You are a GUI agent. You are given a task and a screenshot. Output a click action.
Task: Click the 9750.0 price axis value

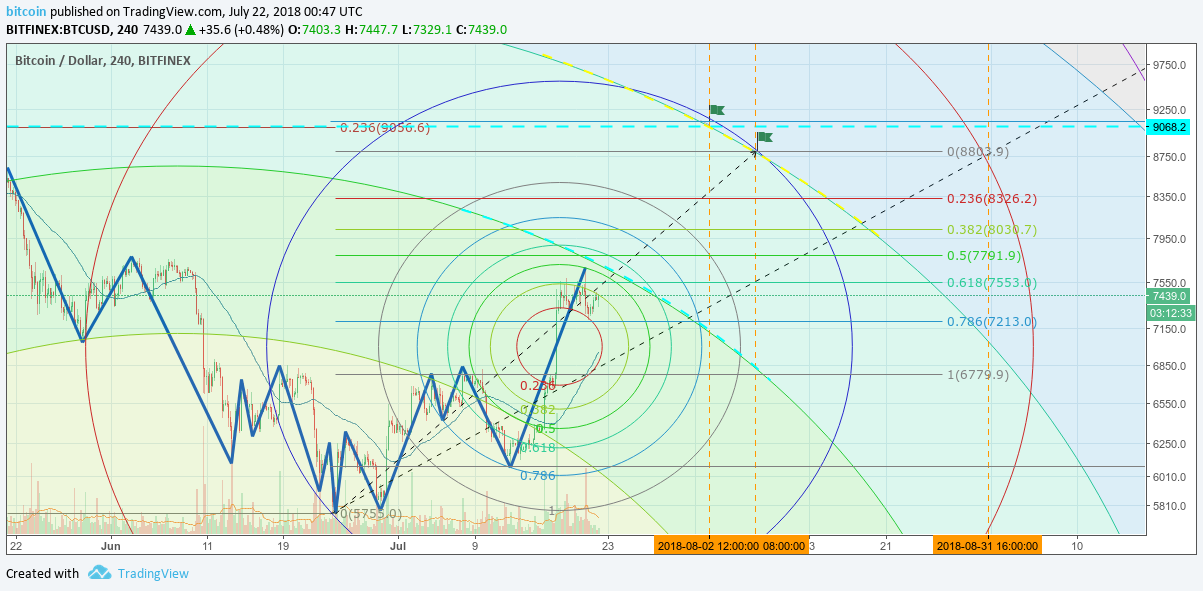[x=1169, y=66]
